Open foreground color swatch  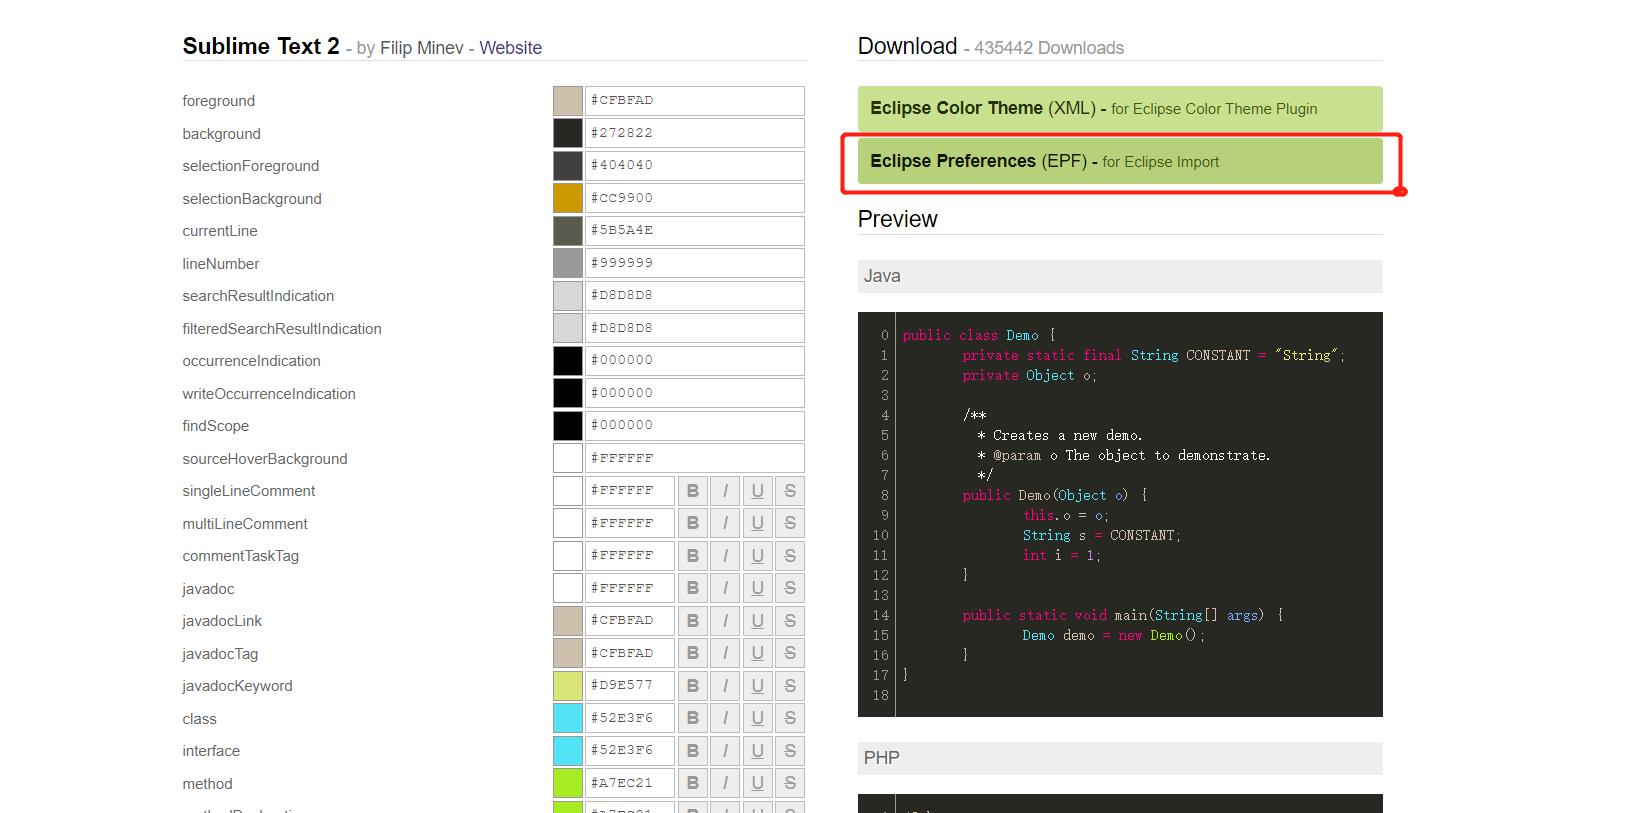coord(568,101)
